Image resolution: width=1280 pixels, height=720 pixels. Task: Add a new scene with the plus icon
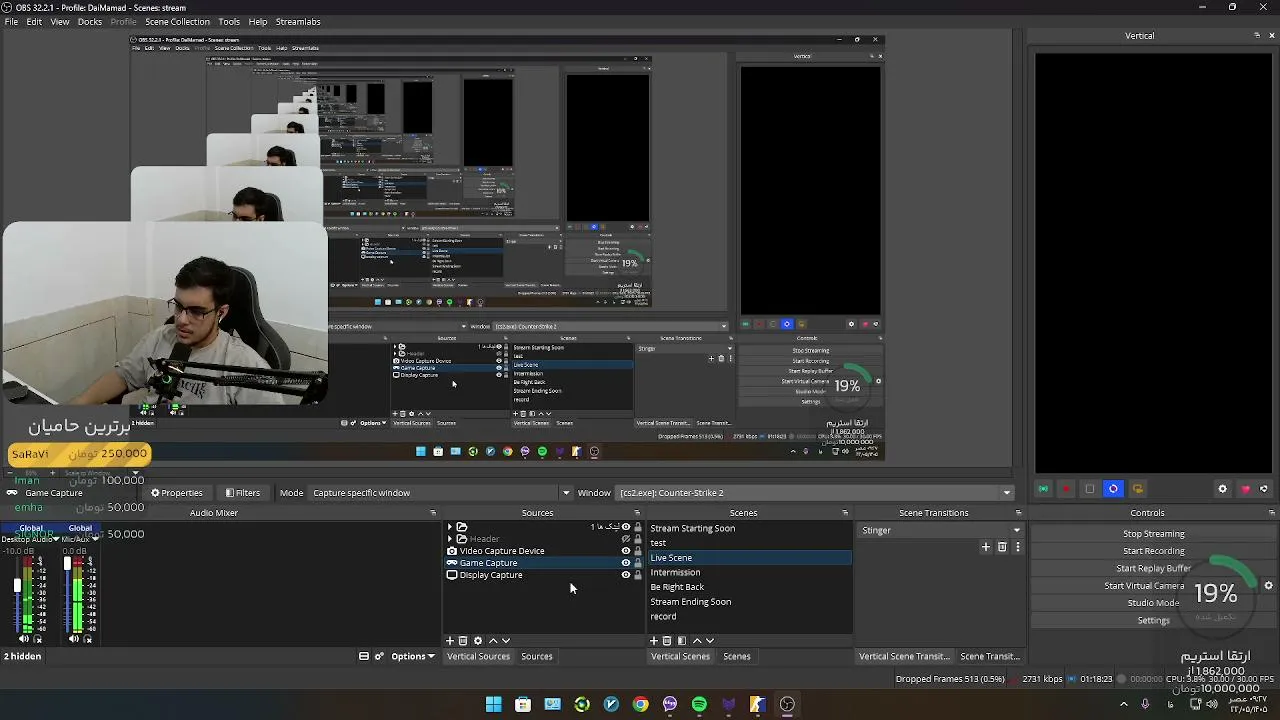(x=654, y=641)
